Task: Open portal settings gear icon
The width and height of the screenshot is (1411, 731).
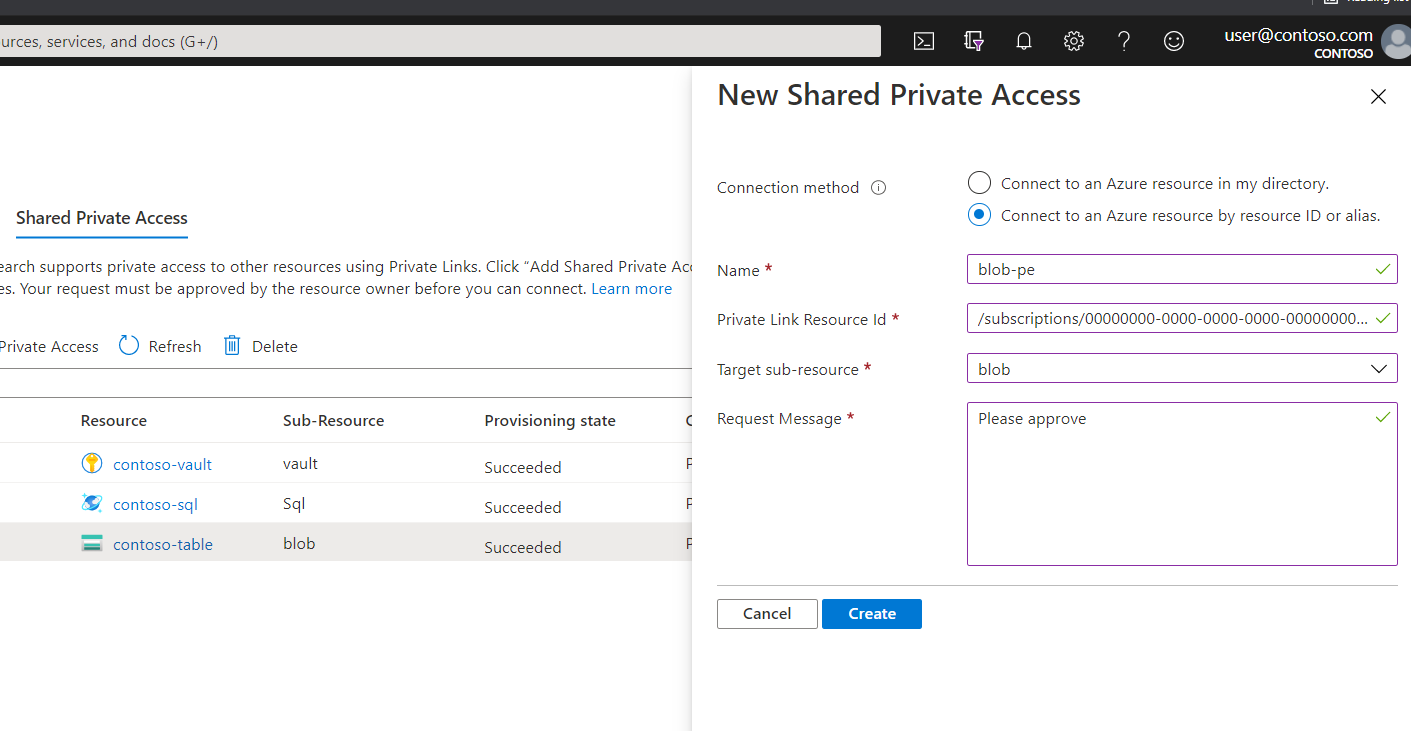Action: [x=1074, y=41]
